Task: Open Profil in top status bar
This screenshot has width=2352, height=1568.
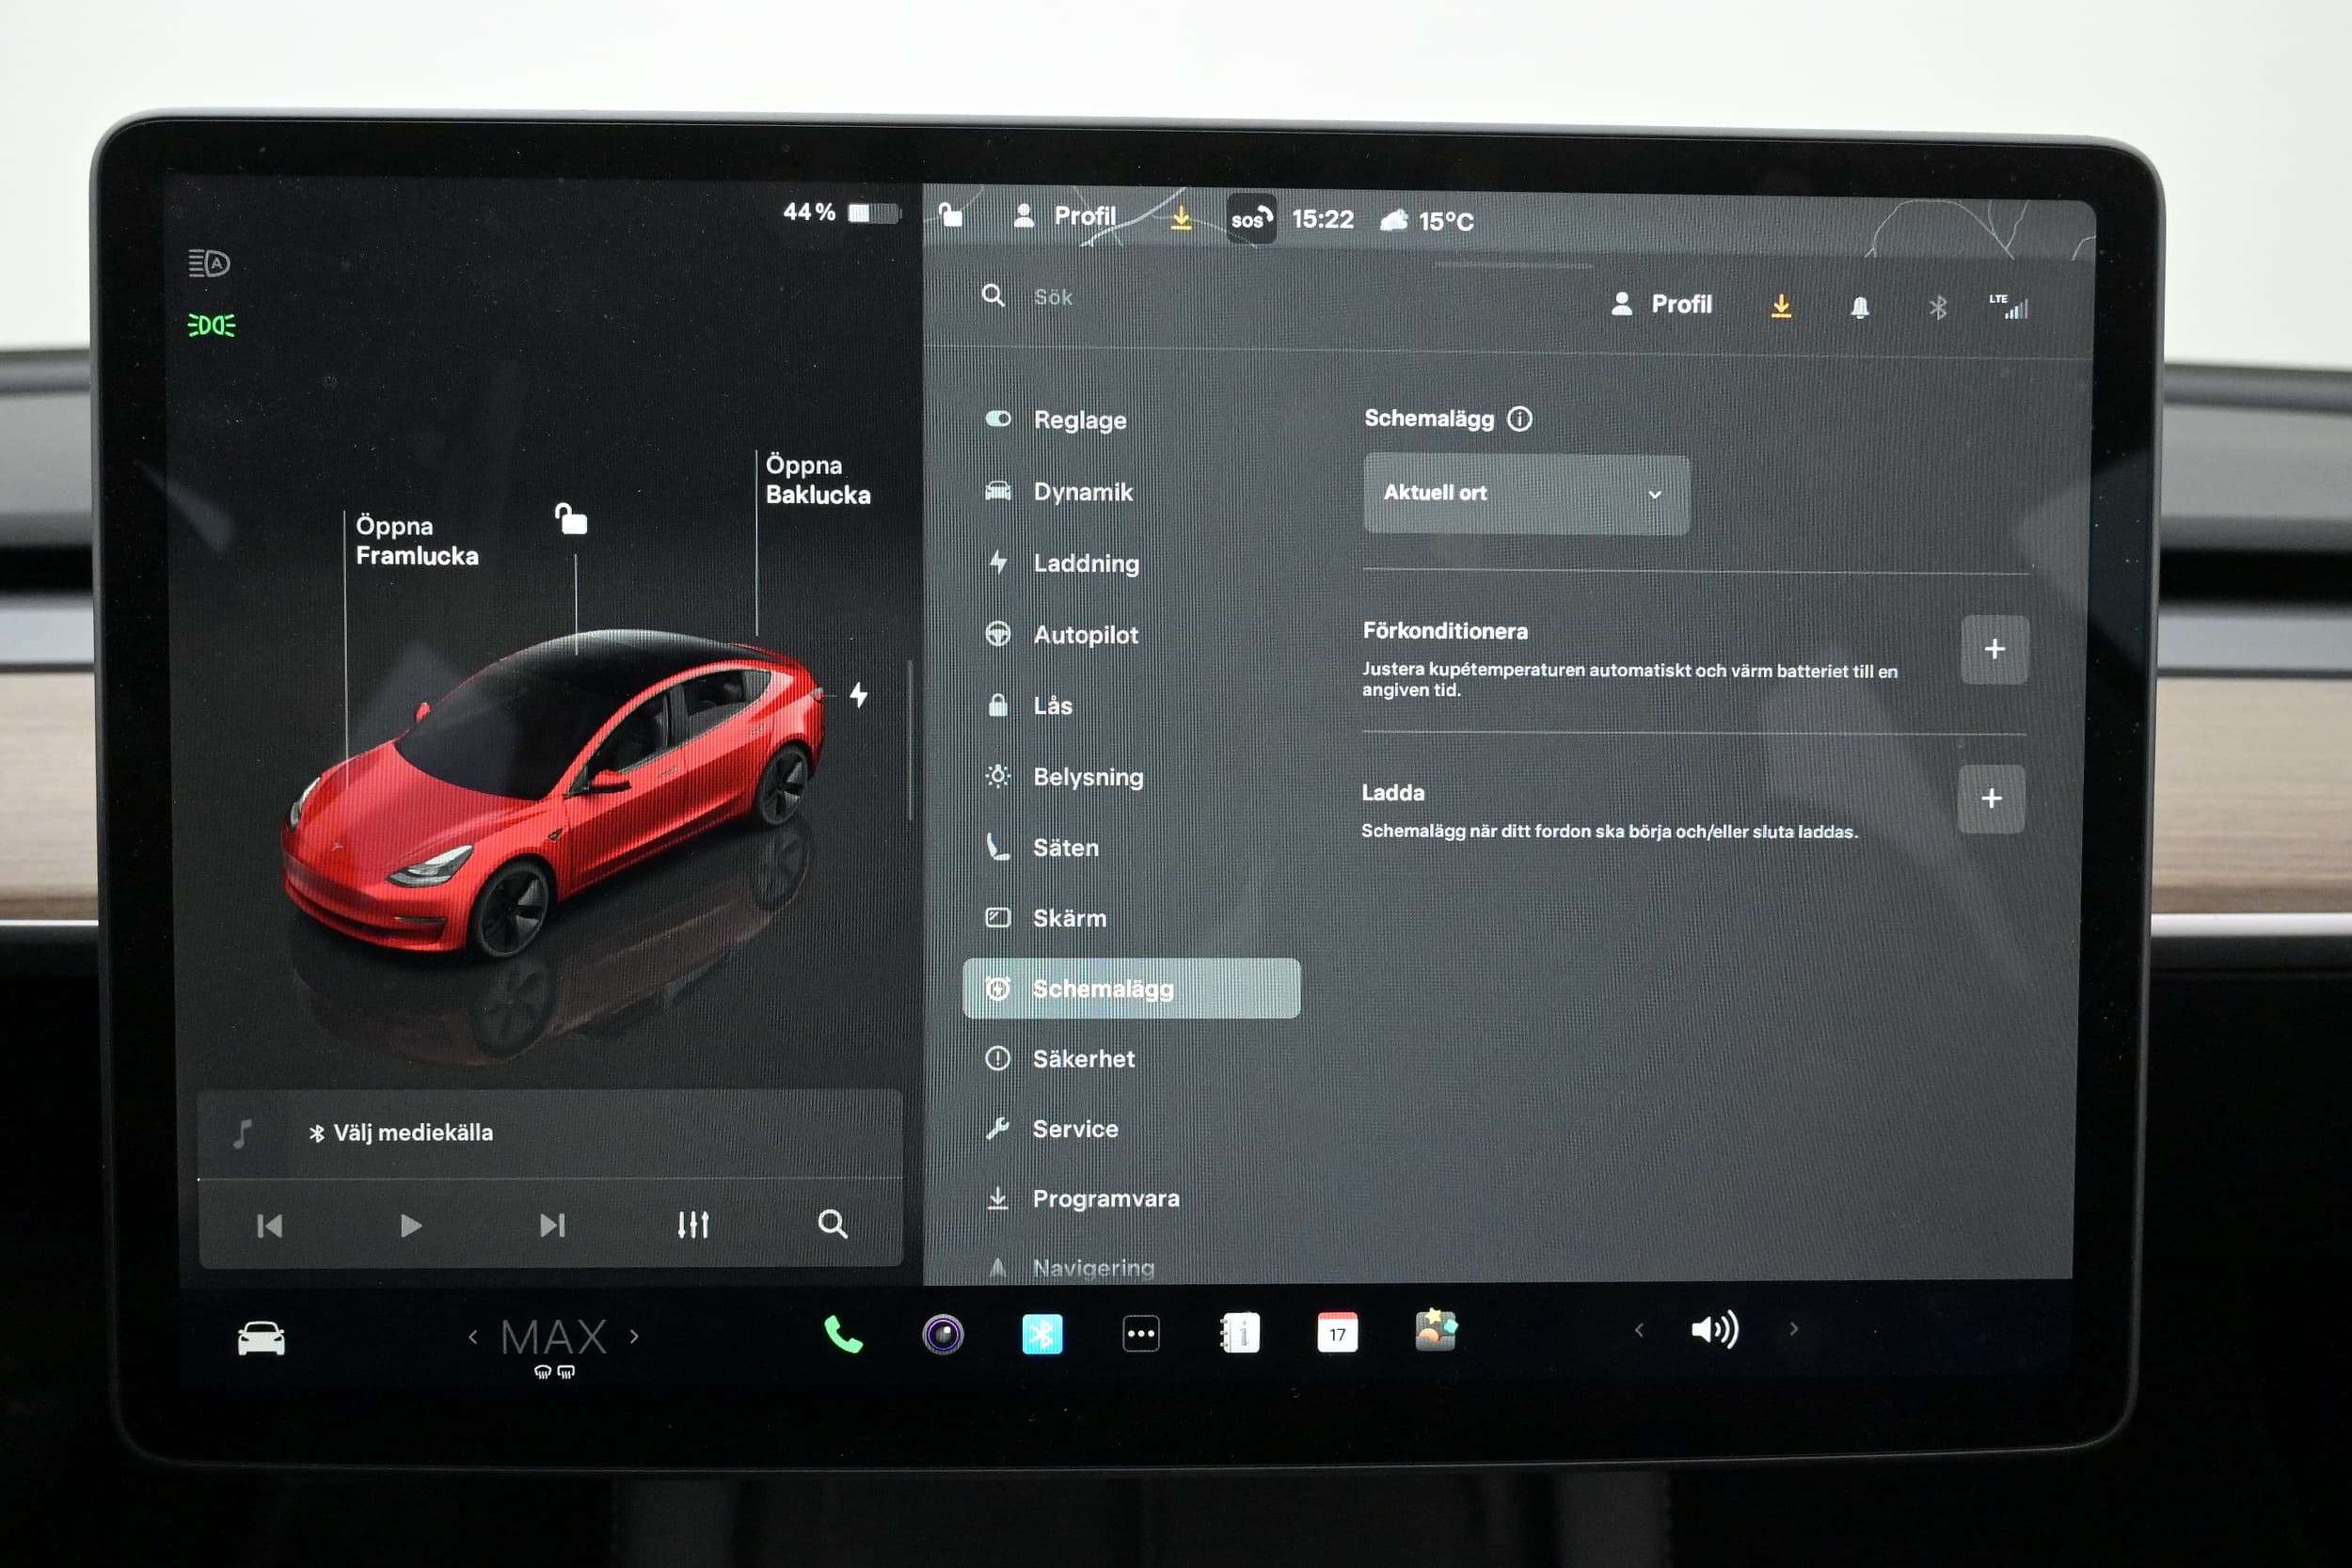Action: 1064,216
